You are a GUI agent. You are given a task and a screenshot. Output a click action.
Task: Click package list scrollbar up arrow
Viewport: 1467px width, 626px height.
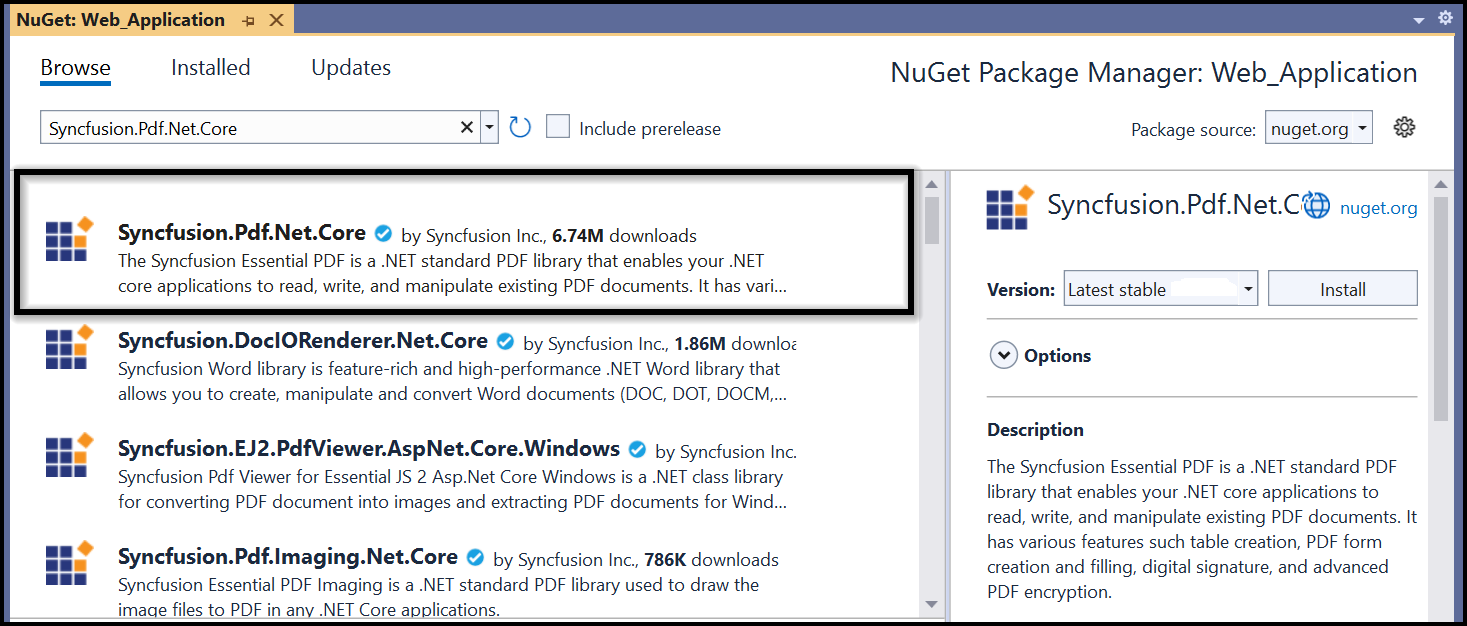click(932, 185)
